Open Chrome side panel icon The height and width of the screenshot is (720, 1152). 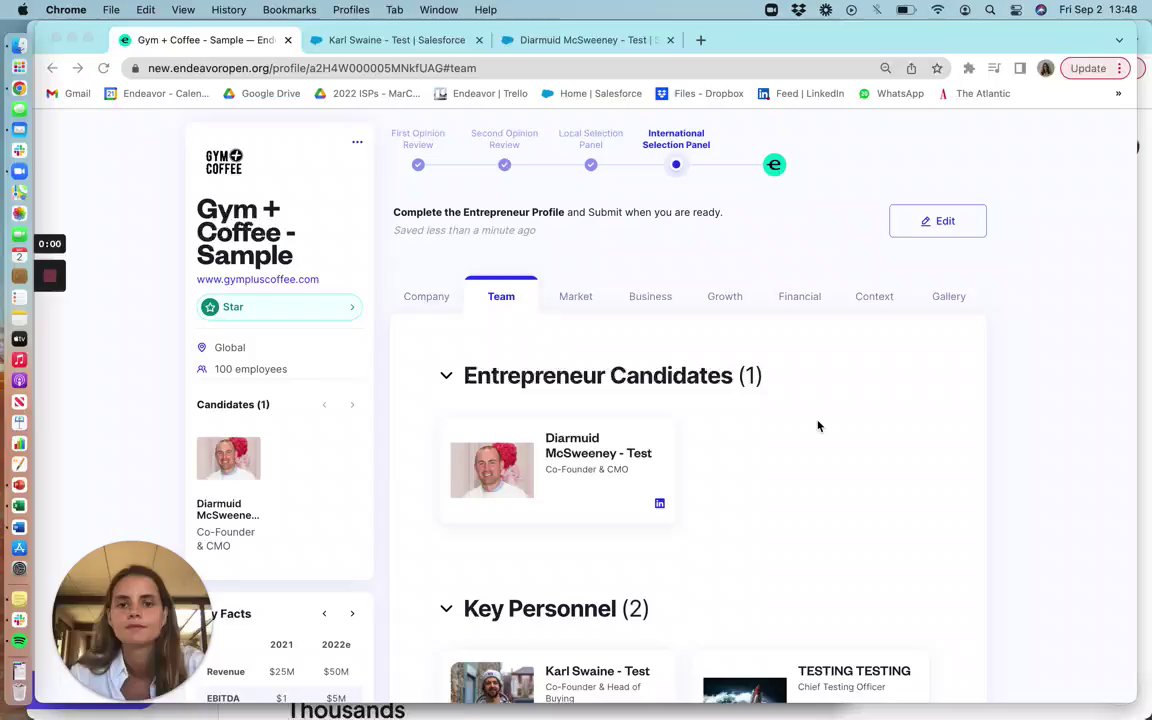pos(1020,68)
